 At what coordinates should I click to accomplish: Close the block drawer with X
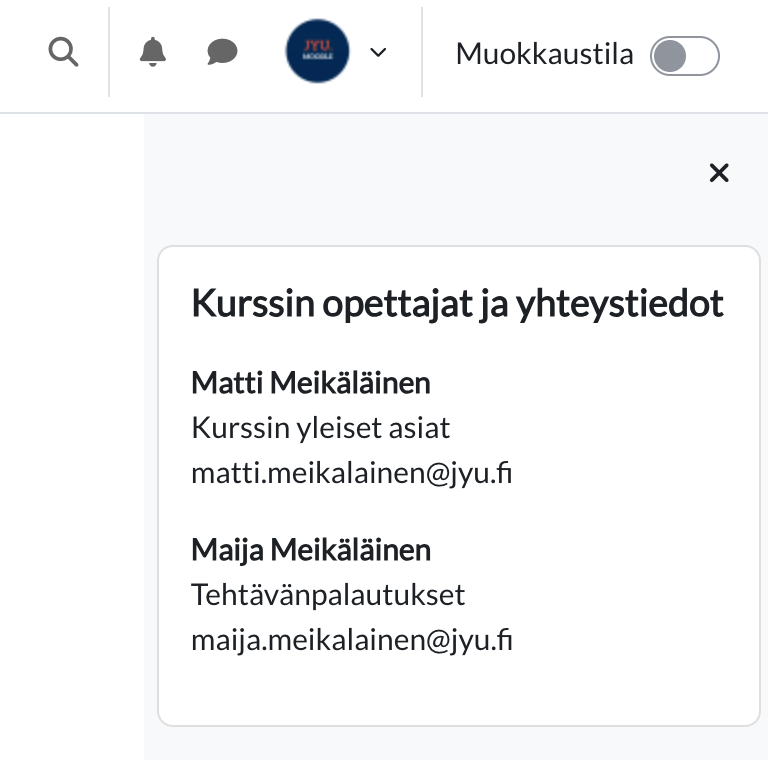click(x=718, y=173)
